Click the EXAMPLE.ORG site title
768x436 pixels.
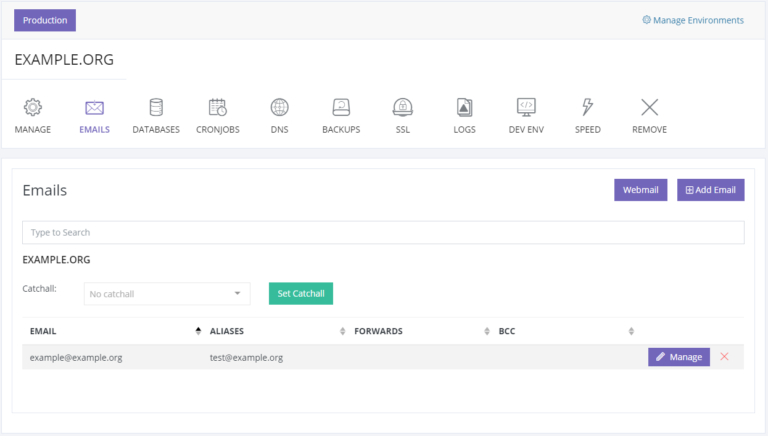(64, 60)
